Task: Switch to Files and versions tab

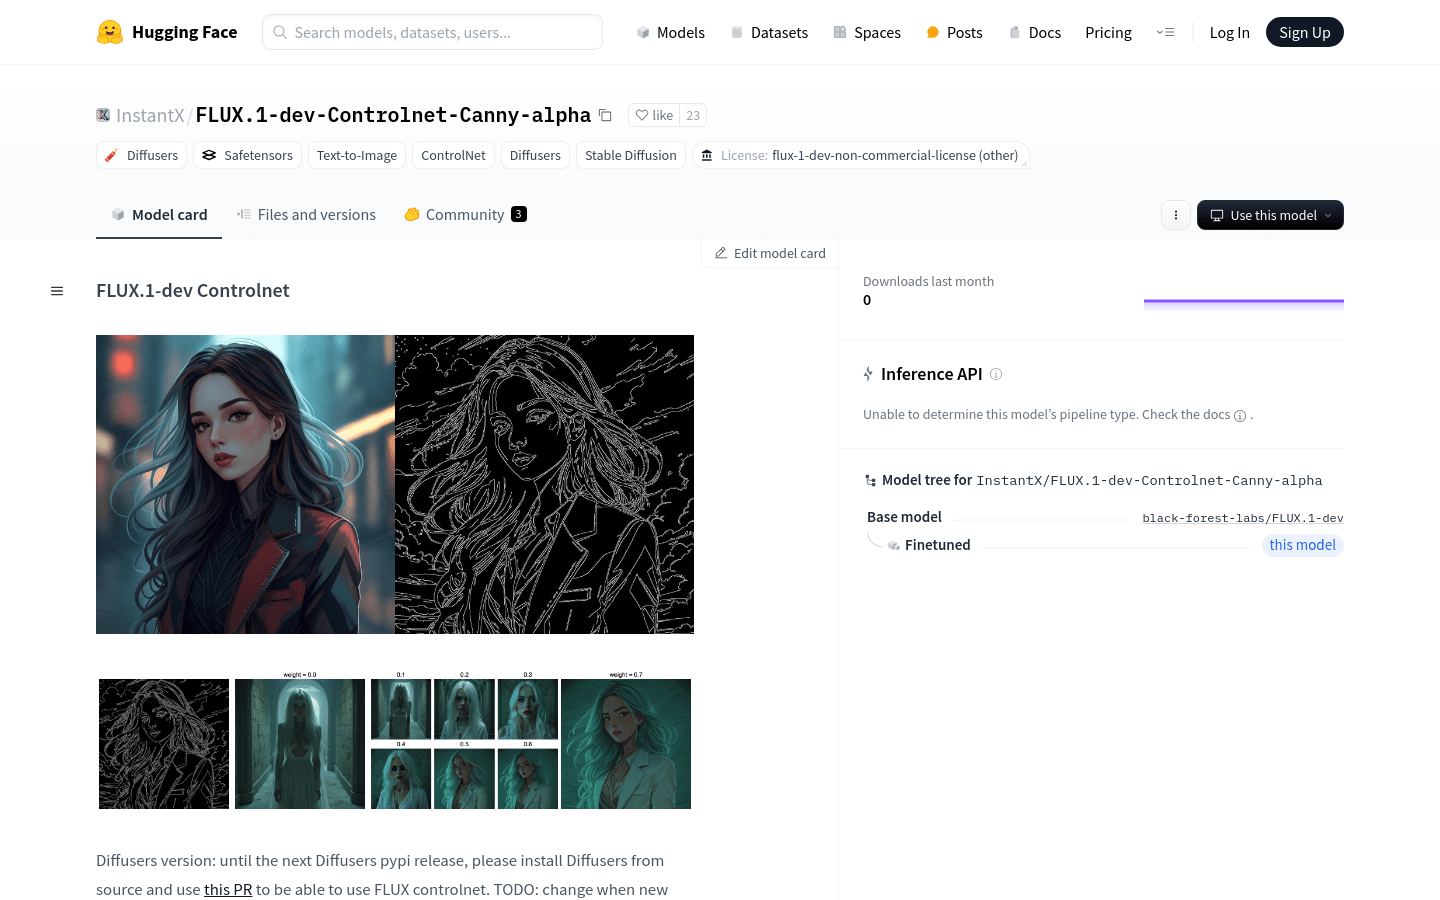Action: [306, 214]
